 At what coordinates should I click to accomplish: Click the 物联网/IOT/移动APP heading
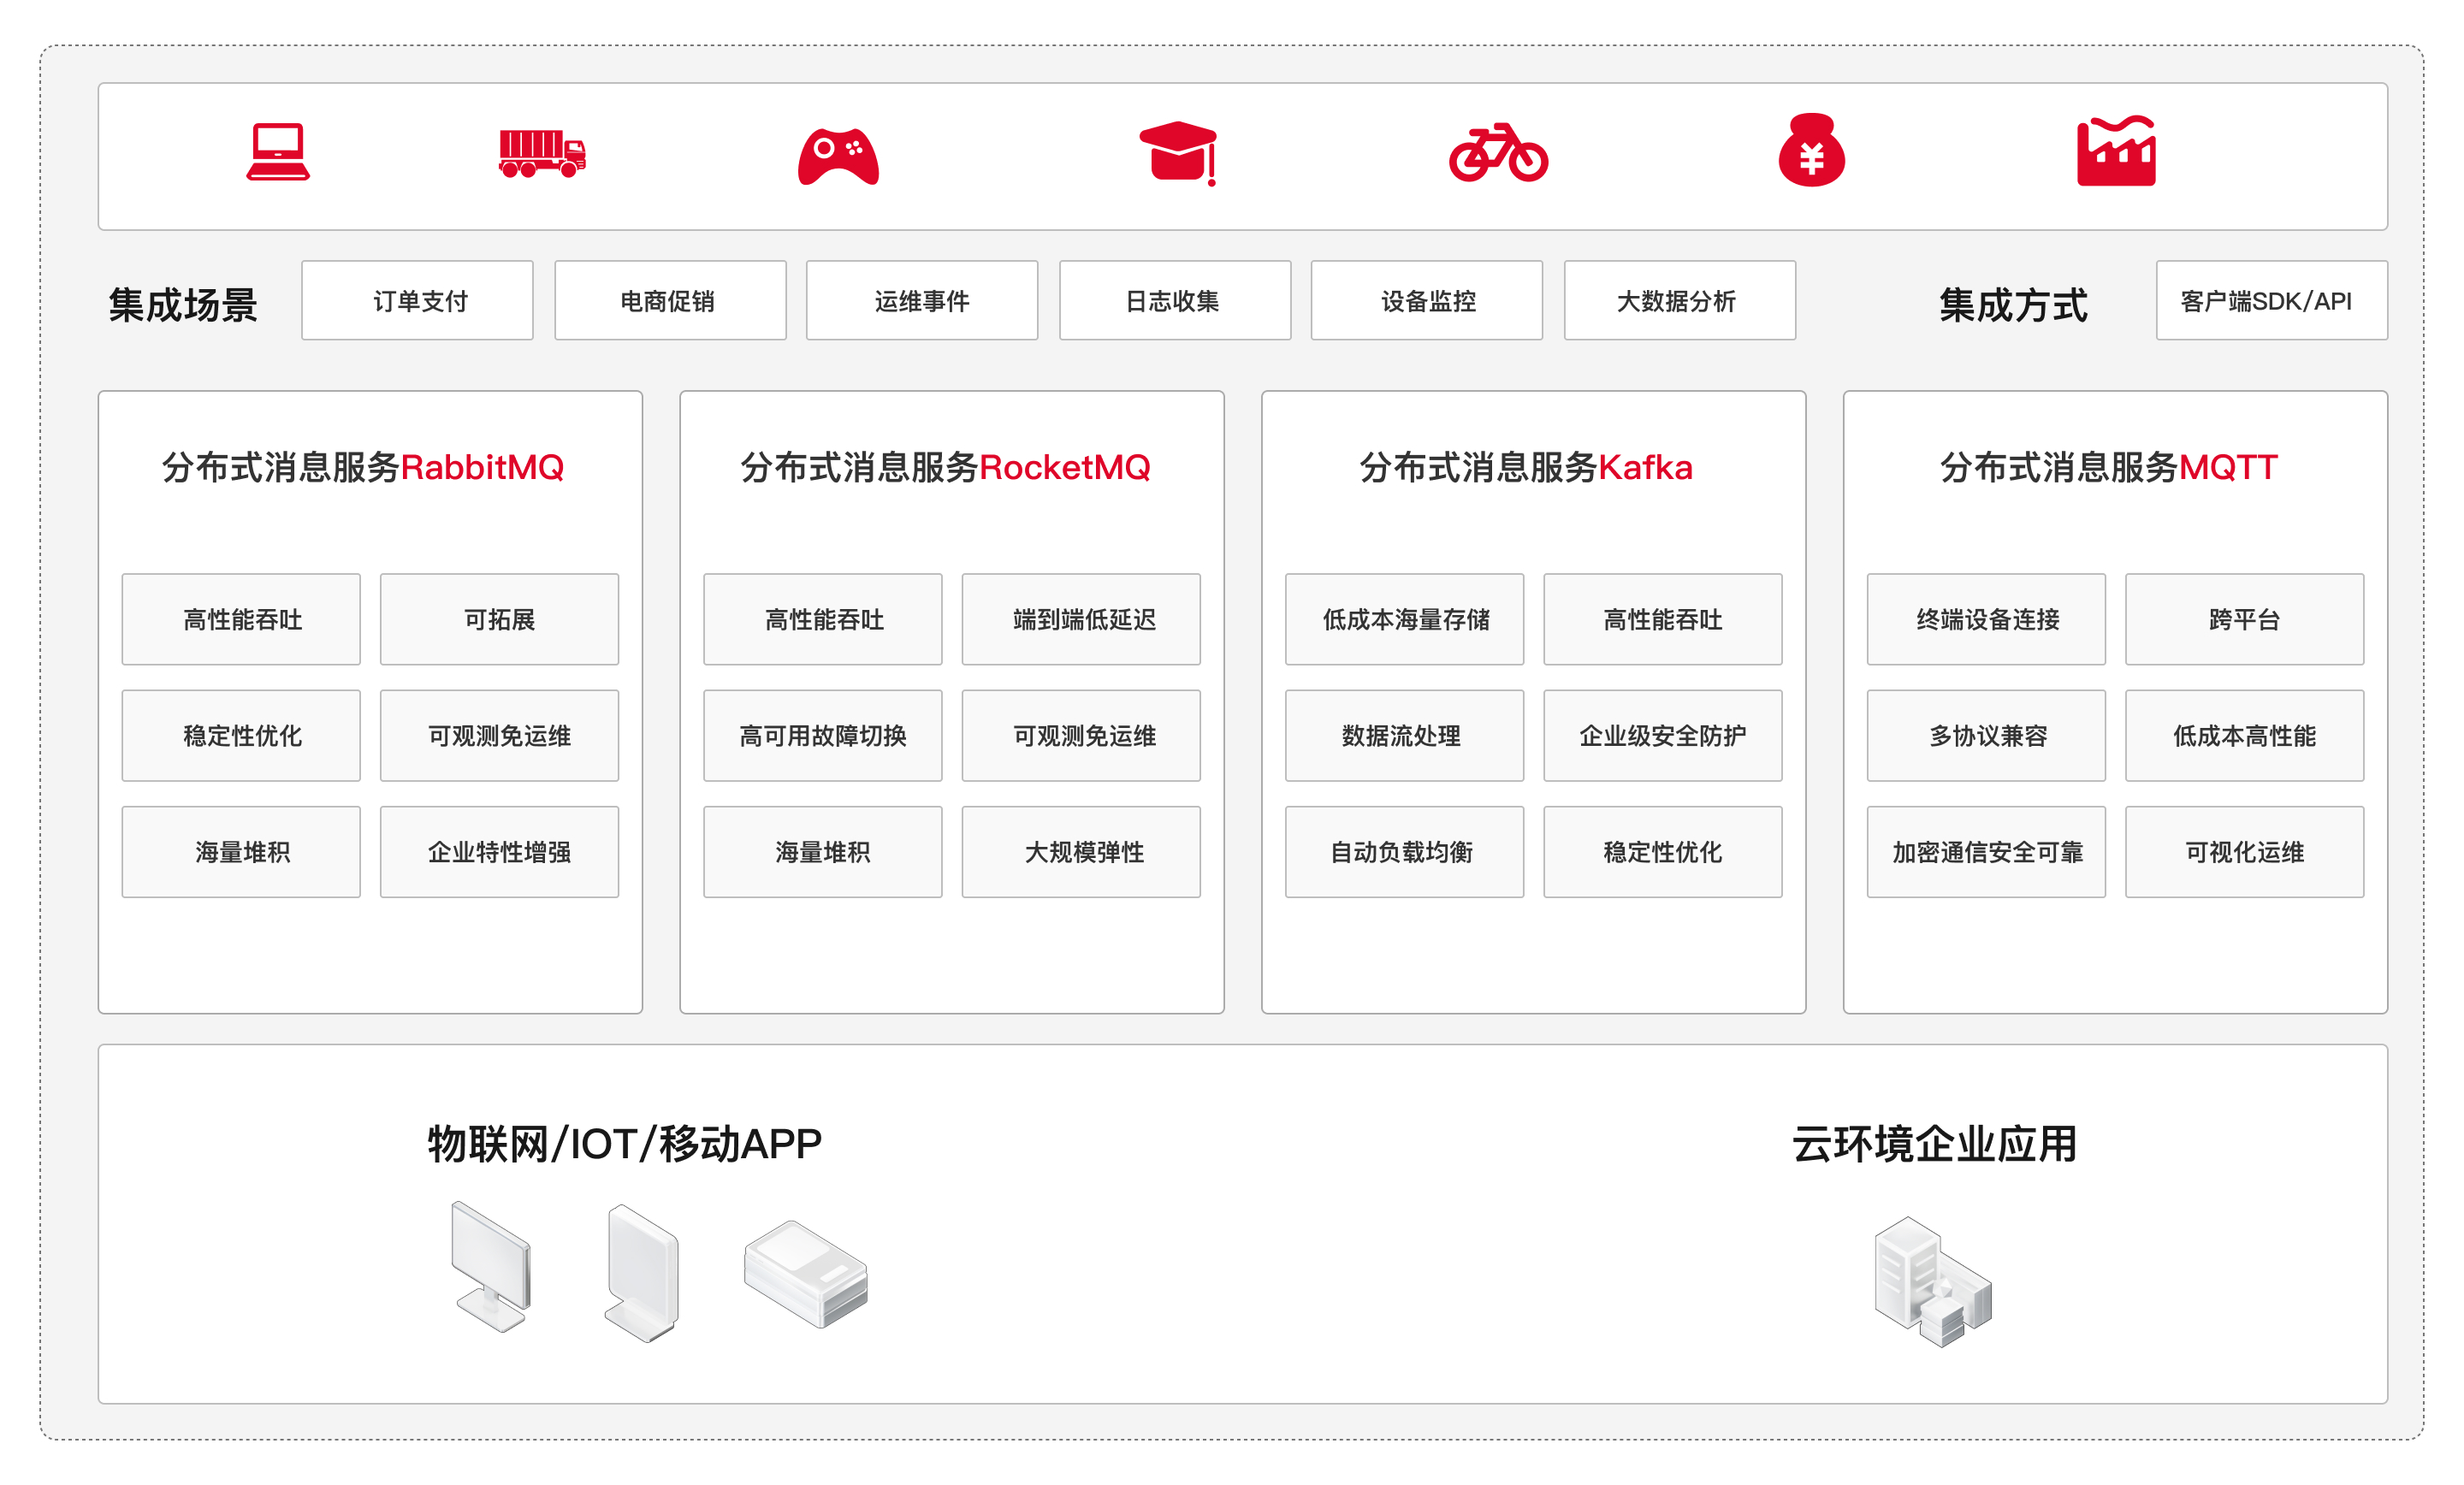click(625, 1143)
